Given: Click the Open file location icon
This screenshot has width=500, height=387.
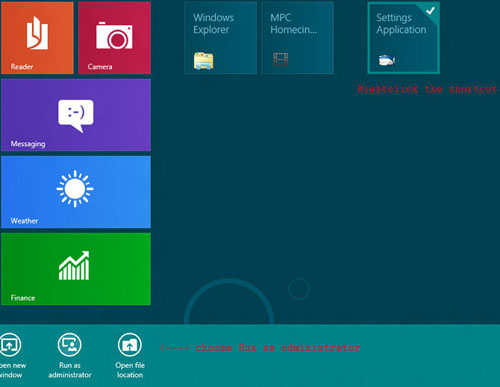Looking at the screenshot, I should 130,345.
